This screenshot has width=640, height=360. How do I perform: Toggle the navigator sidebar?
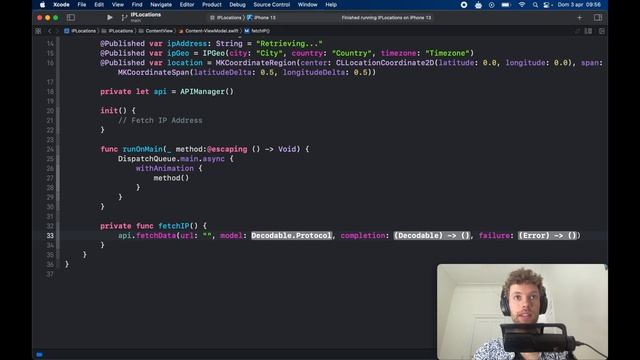click(71, 18)
